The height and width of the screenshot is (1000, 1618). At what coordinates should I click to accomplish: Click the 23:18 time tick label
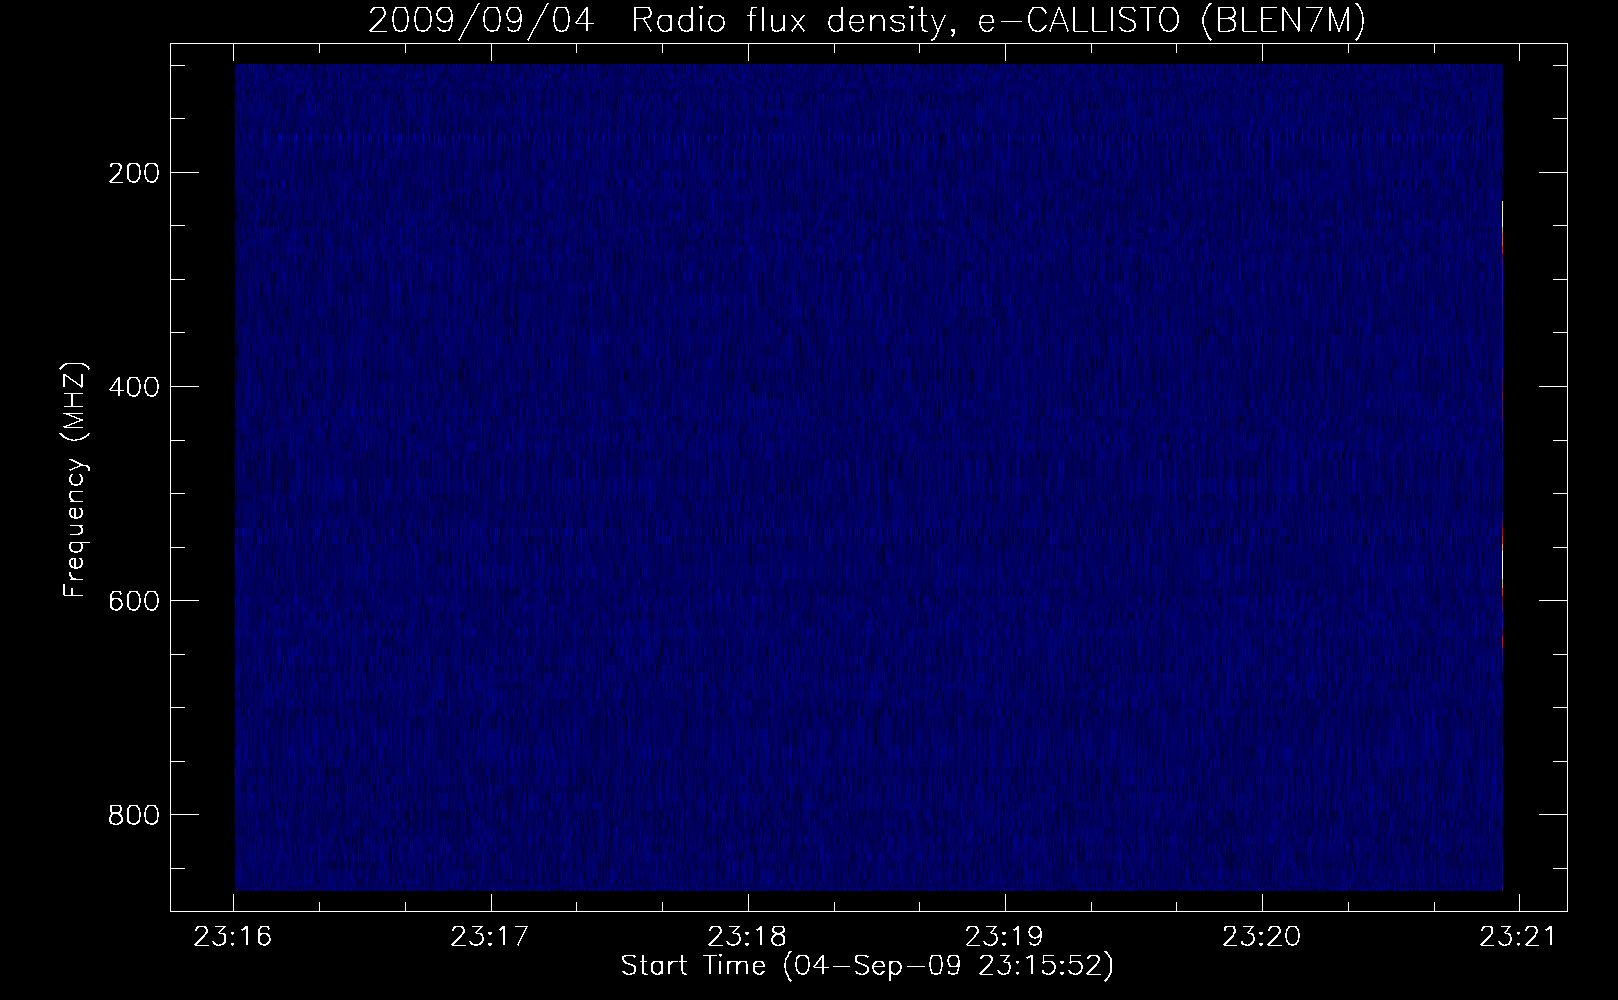click(748, 937)
